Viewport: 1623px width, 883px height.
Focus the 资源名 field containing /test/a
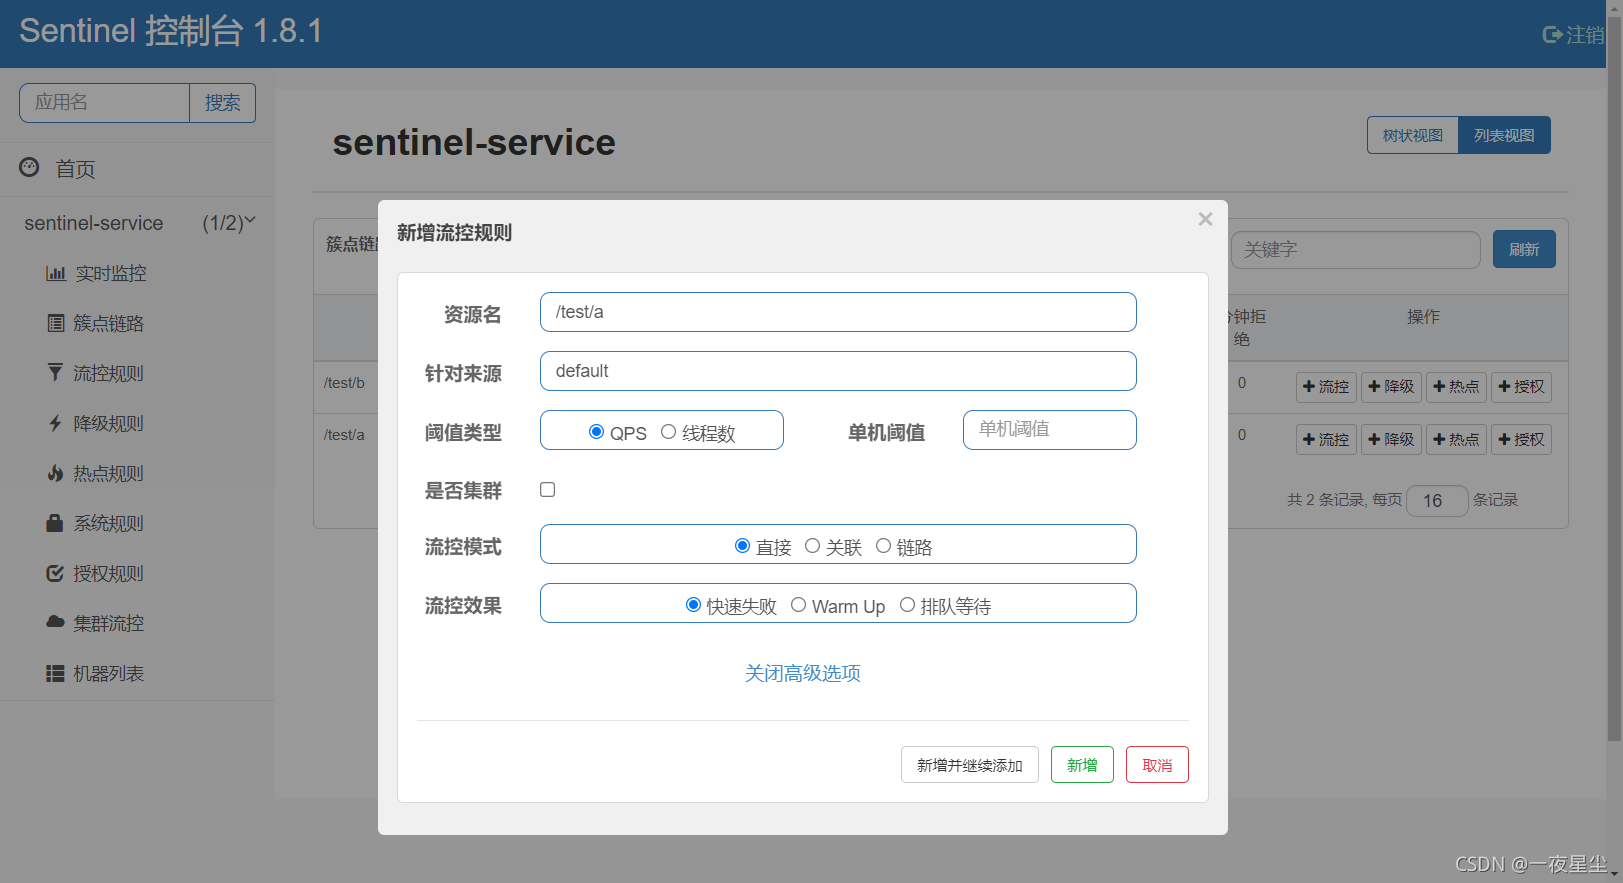coord(838,312)
